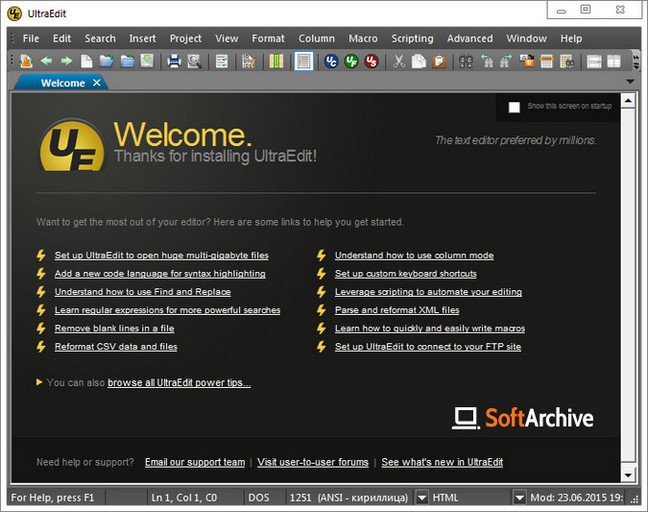Screen dimensions: 648x512
Task: Open 'Reformat CSV data and files' link
Action: pyautogui.click(x=116, y=346)
